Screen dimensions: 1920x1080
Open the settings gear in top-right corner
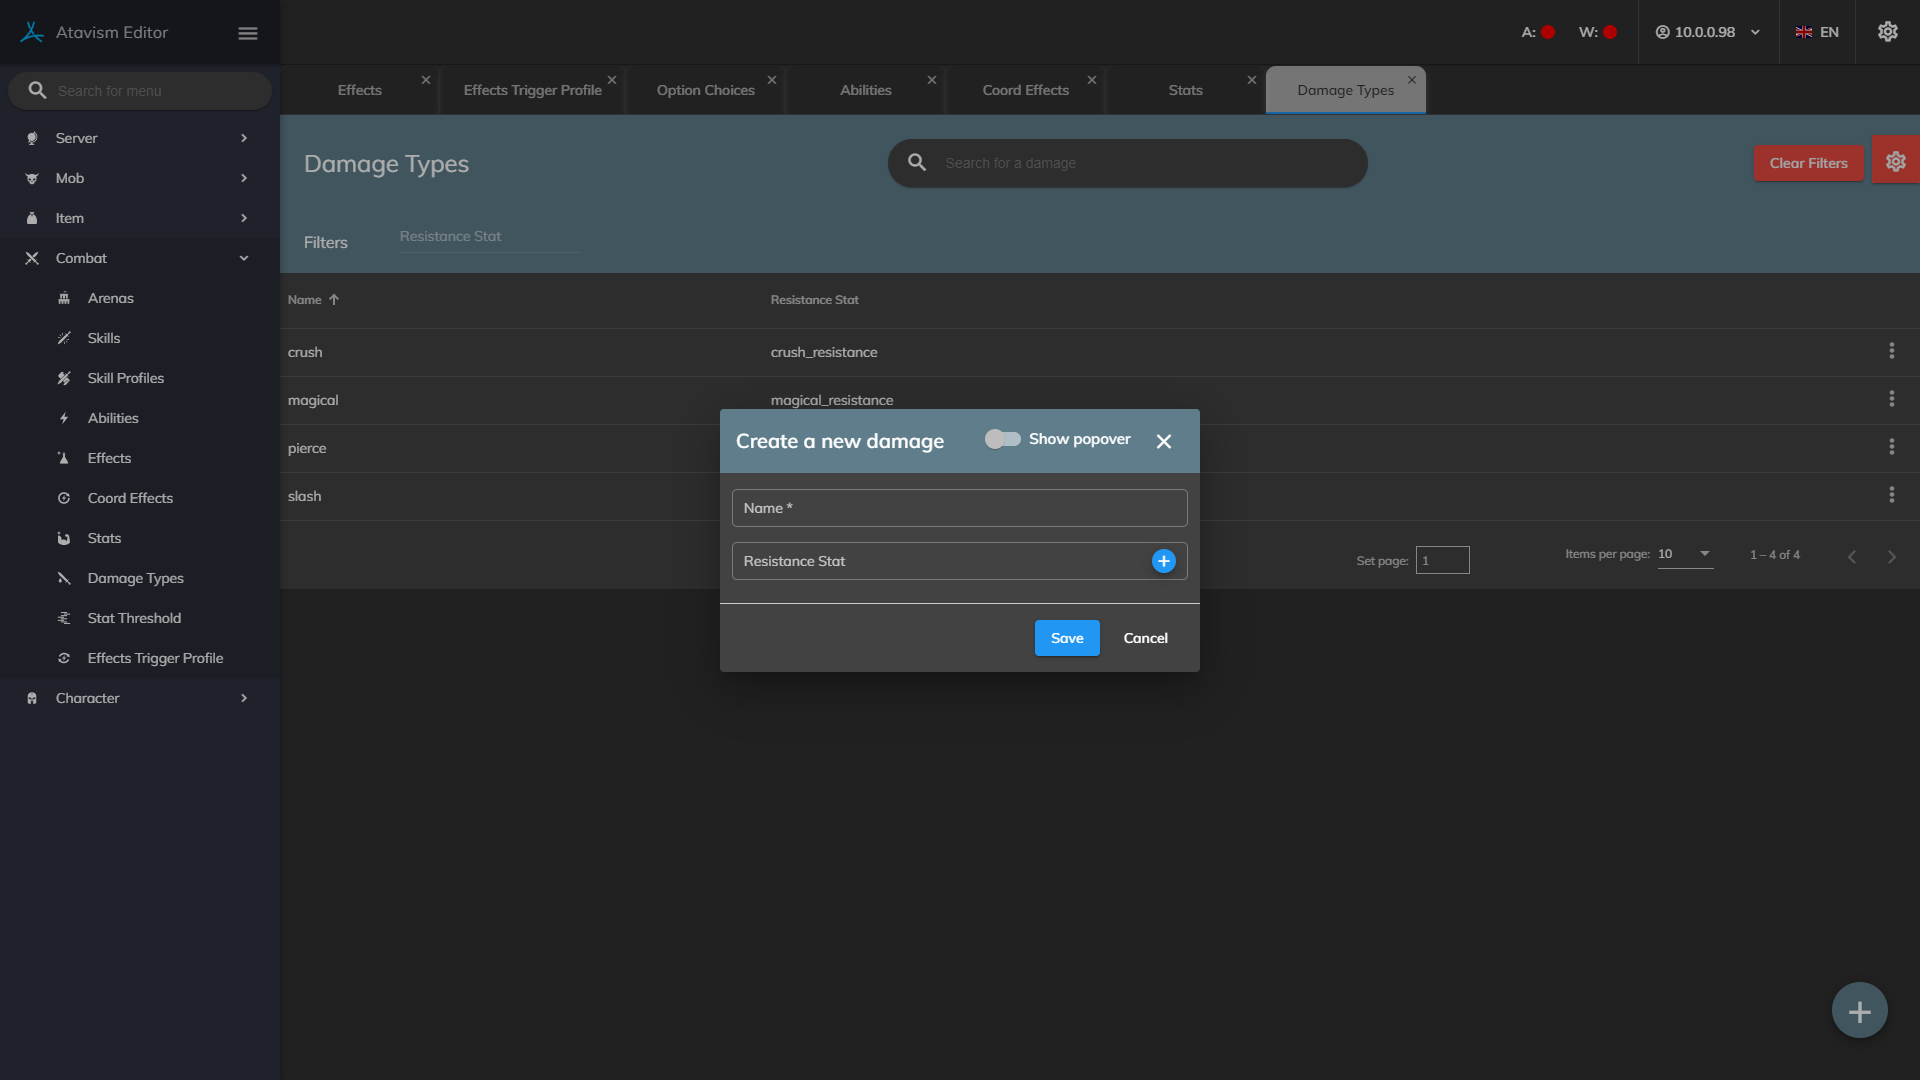point(1887,32)
